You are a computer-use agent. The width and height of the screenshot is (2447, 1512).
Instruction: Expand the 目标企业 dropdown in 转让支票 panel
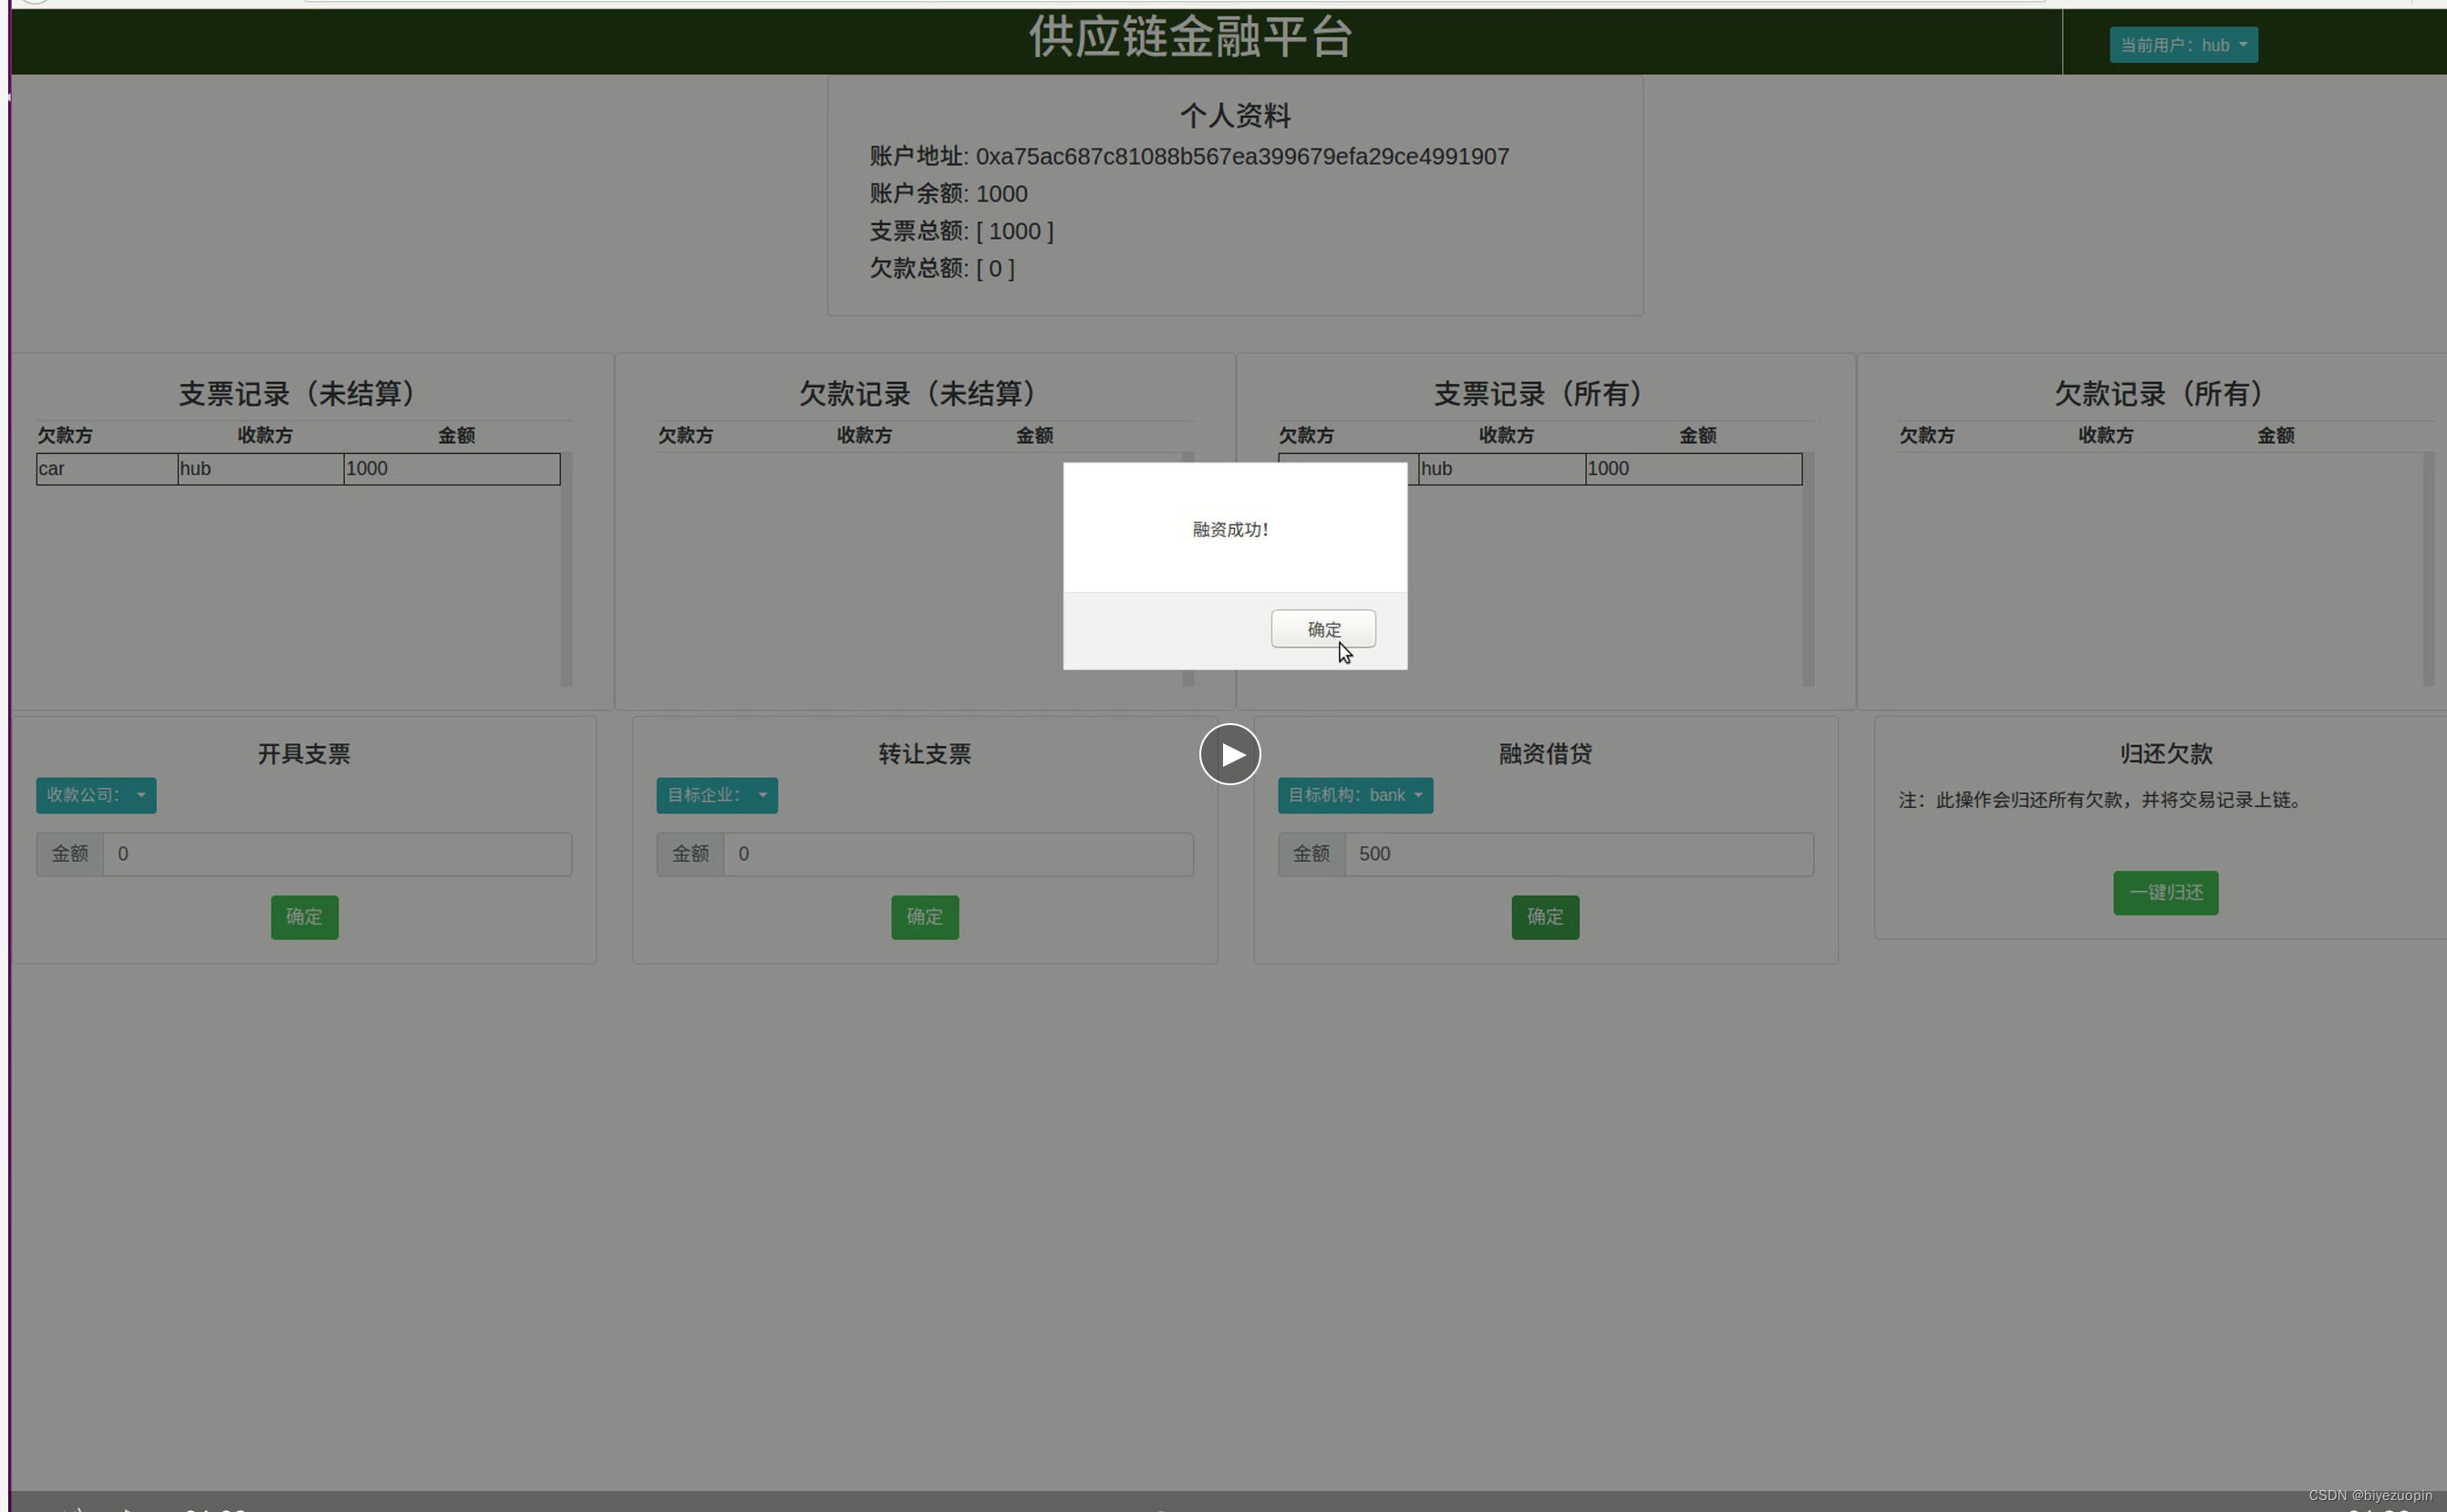(x=716, y=795)
